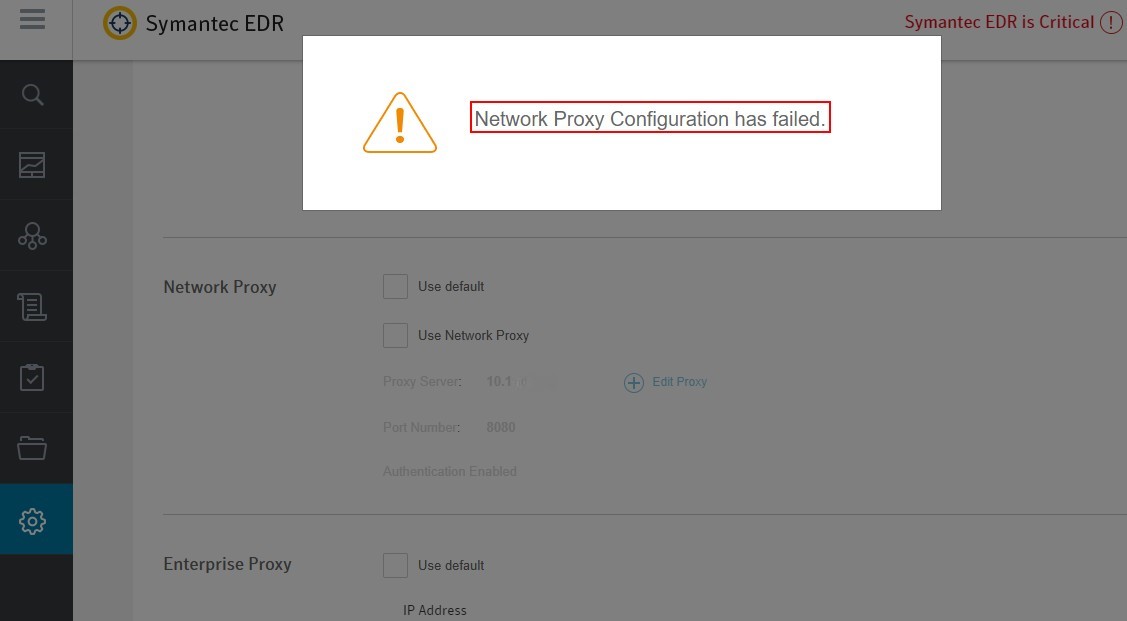Open the Policies scroll icon in sidebar
Image resolution: width=1127 pixels, height=621 pixels.
(33, 307)
